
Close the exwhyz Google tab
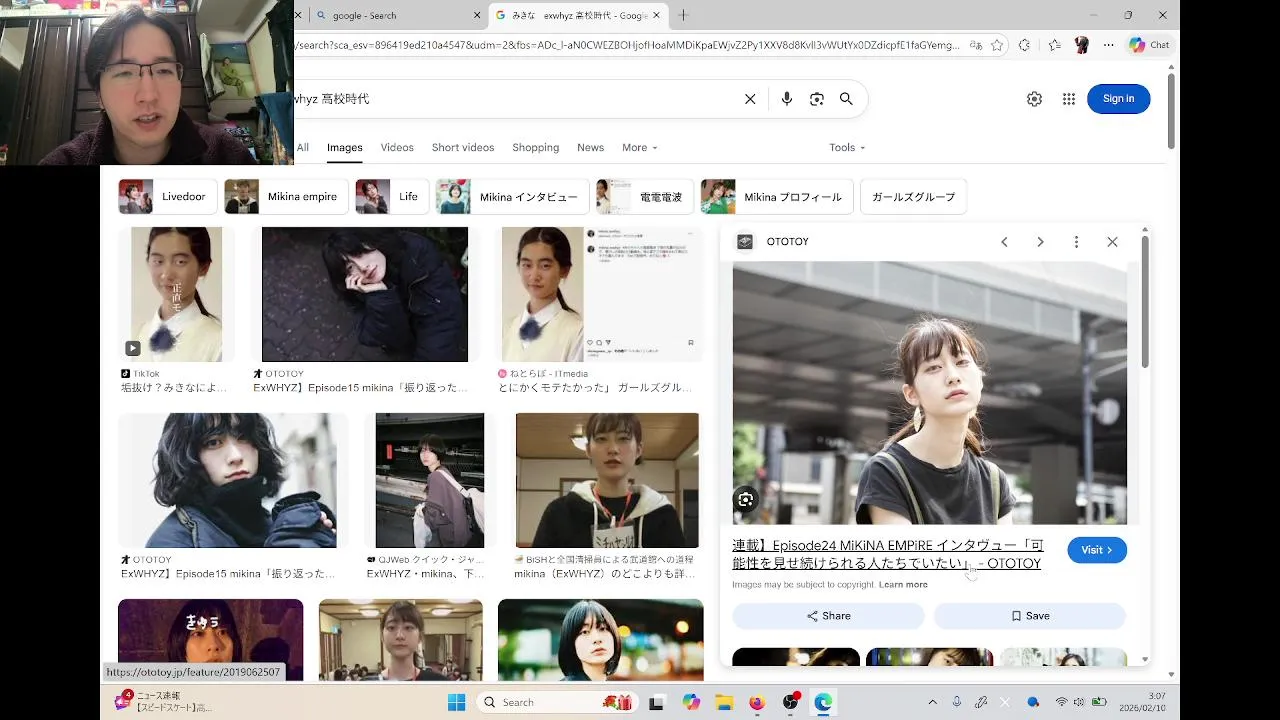click(657, 15)
